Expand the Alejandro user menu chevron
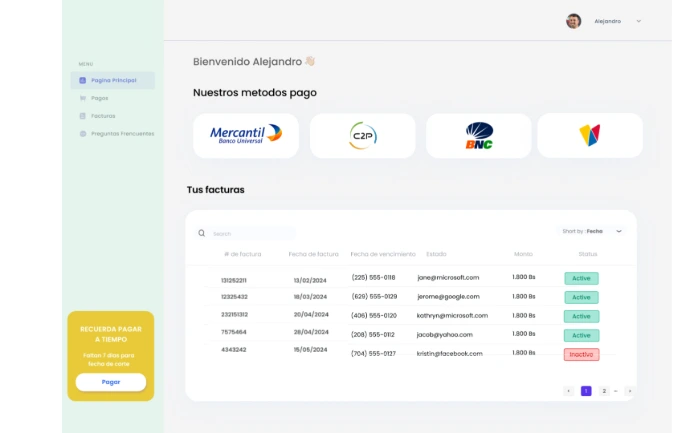This screenshot has width=690, height=433. pyautogui.click(x=639, y=21)
